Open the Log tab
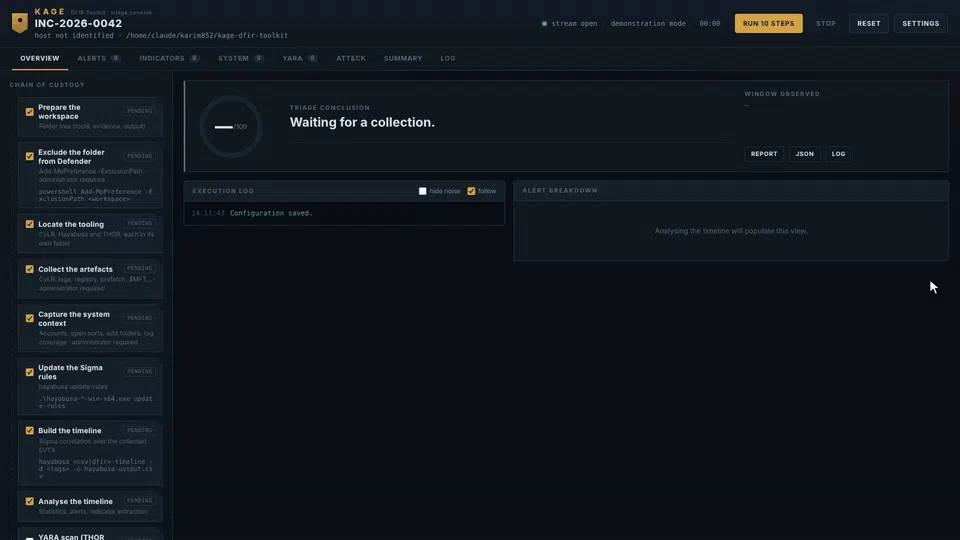This screenshot has width=960, height=540. click(x=448, y=58)
